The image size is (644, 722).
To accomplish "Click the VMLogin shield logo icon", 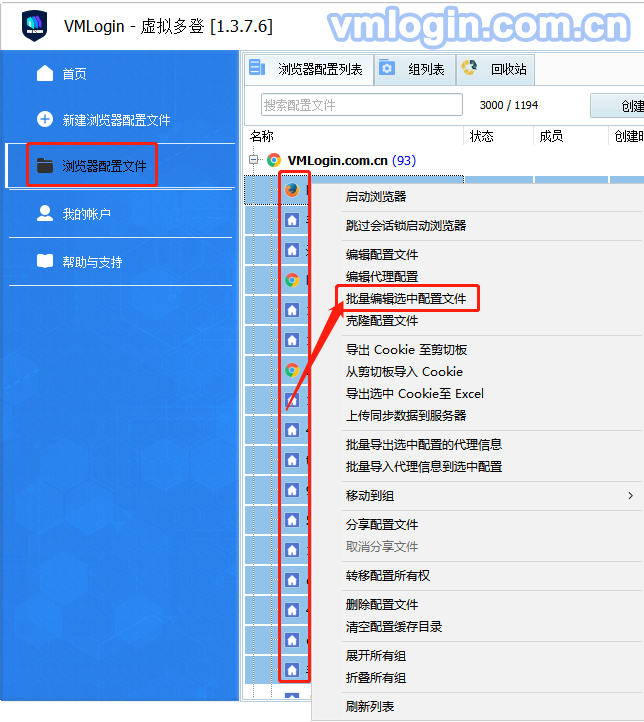I will 35,26.
